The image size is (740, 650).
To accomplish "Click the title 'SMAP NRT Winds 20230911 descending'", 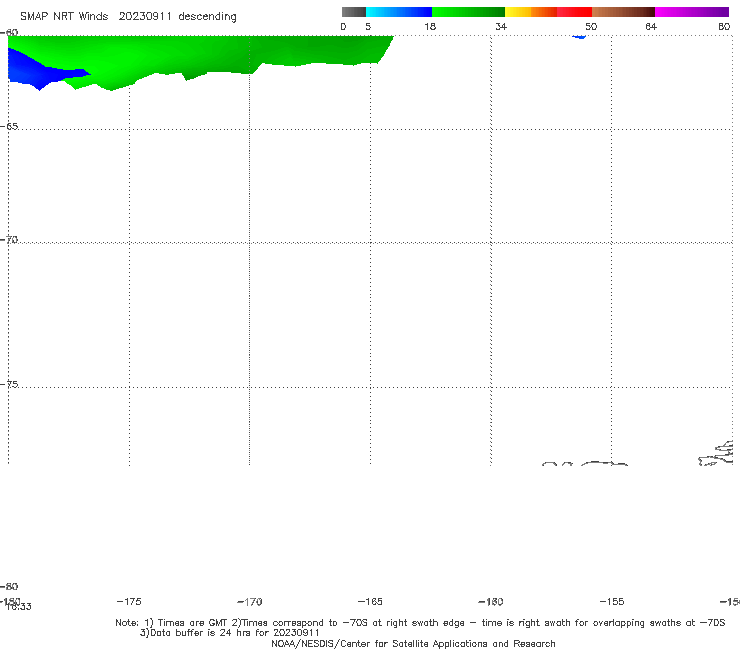I will point(128,17).
